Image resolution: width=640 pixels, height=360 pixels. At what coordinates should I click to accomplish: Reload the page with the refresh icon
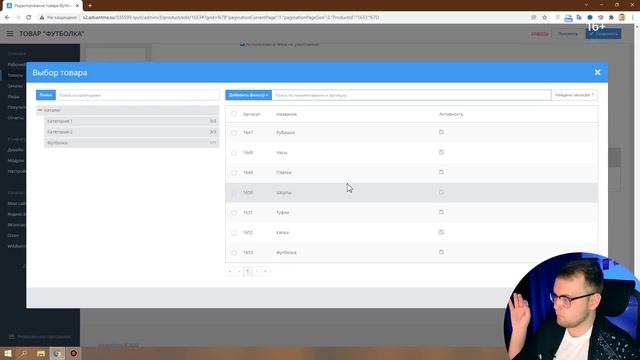coord(29,18)
